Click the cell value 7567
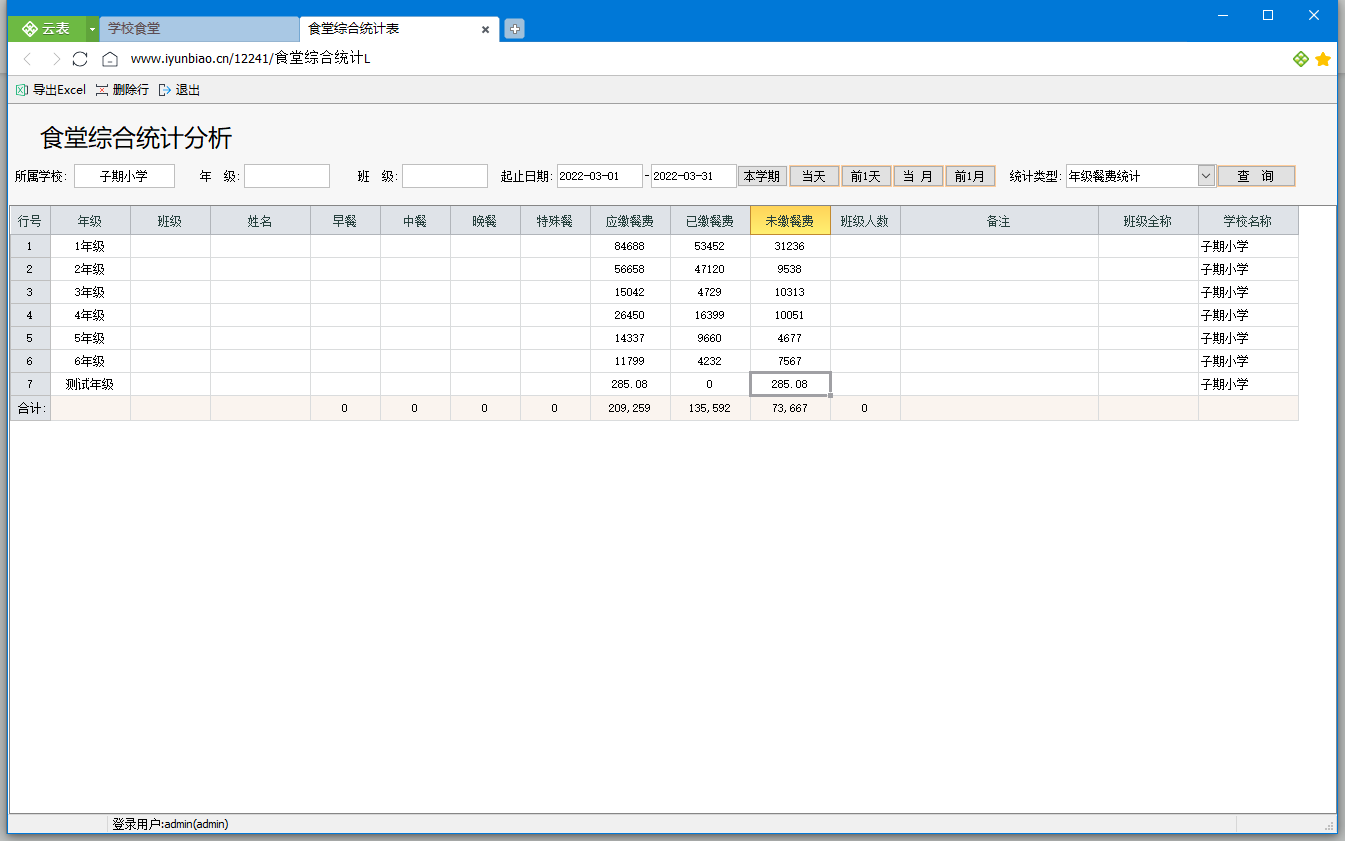 coord(790,361)
